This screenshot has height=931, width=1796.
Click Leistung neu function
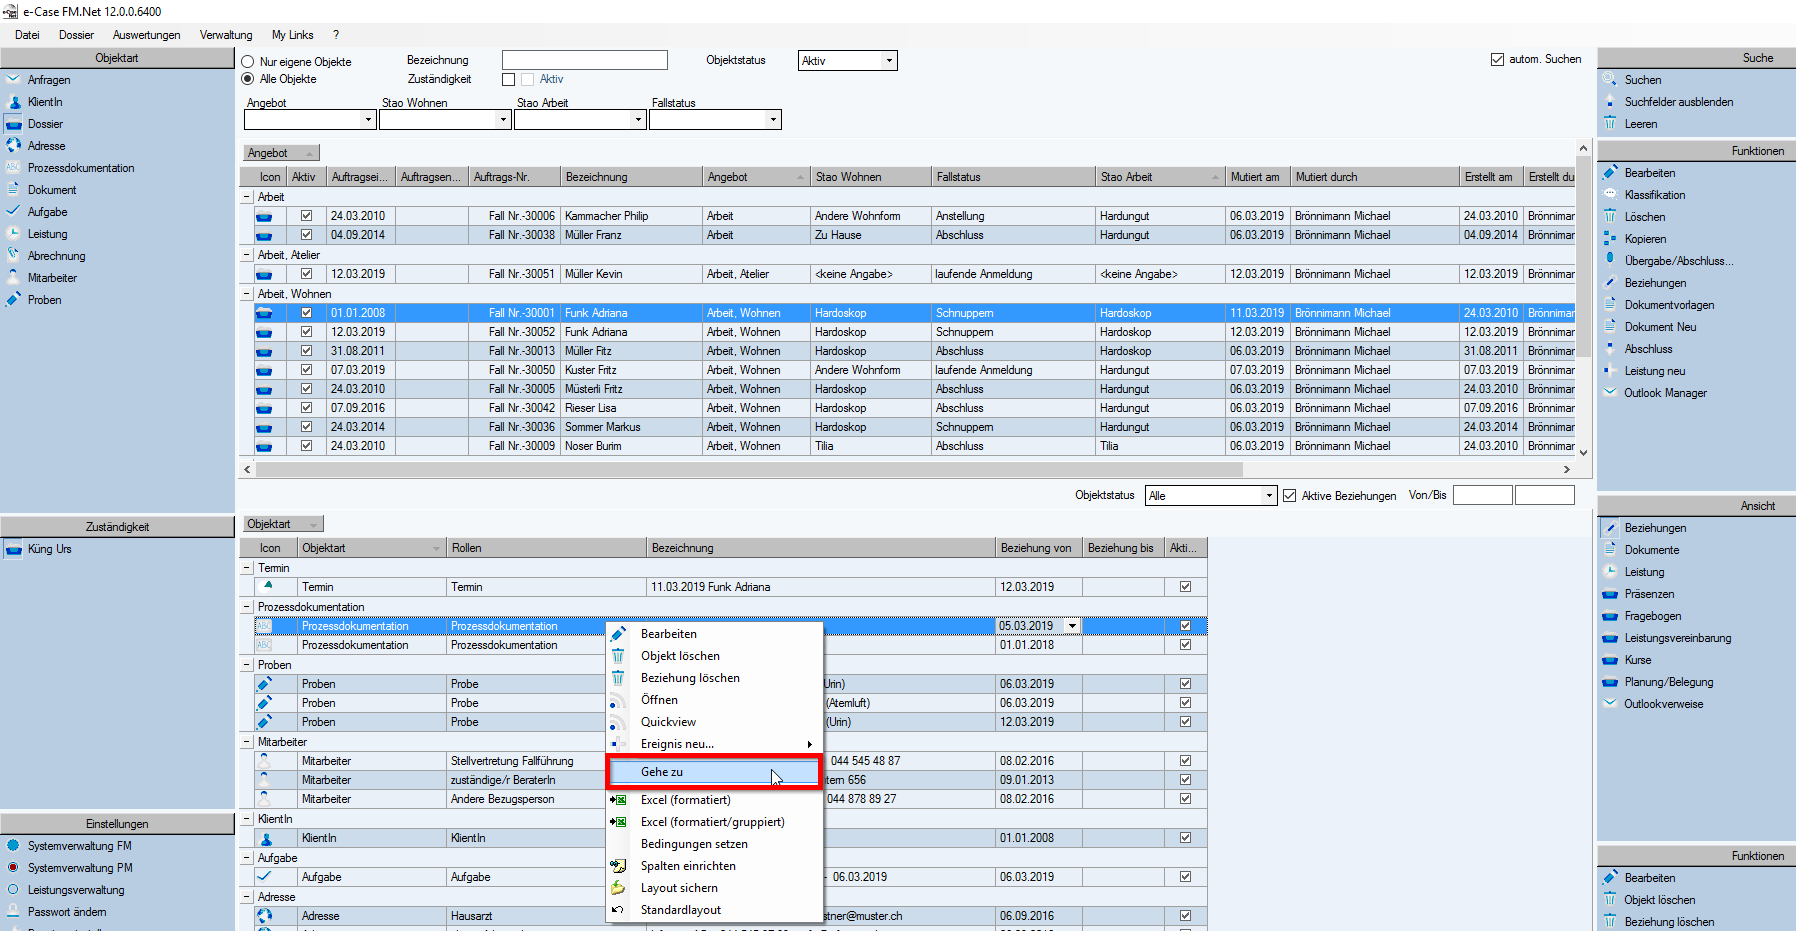coord(1655,371)
